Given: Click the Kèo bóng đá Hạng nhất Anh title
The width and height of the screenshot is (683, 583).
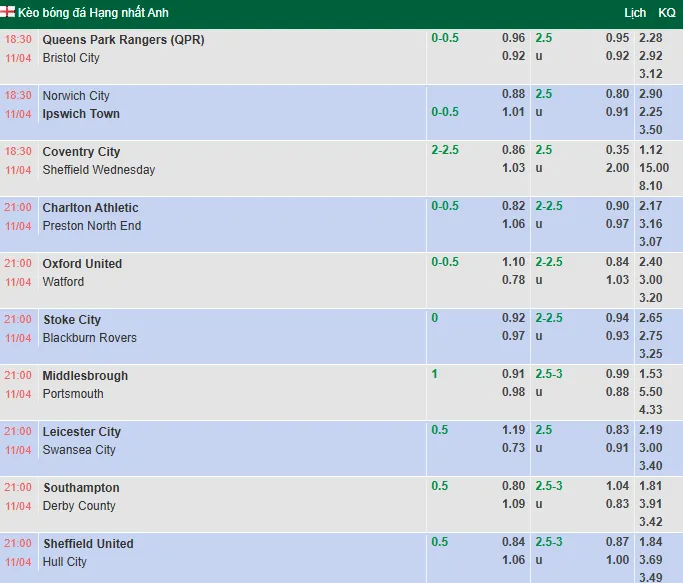Looking at the screenshot, I should point(93,13).
